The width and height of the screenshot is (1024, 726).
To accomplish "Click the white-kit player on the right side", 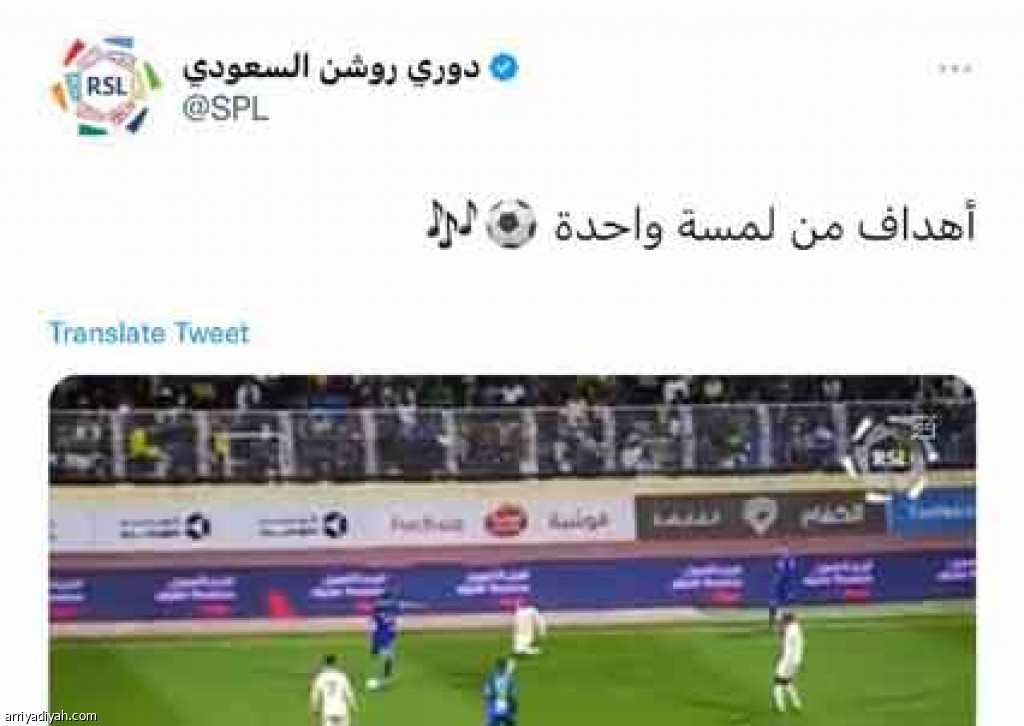I will 786,661.
